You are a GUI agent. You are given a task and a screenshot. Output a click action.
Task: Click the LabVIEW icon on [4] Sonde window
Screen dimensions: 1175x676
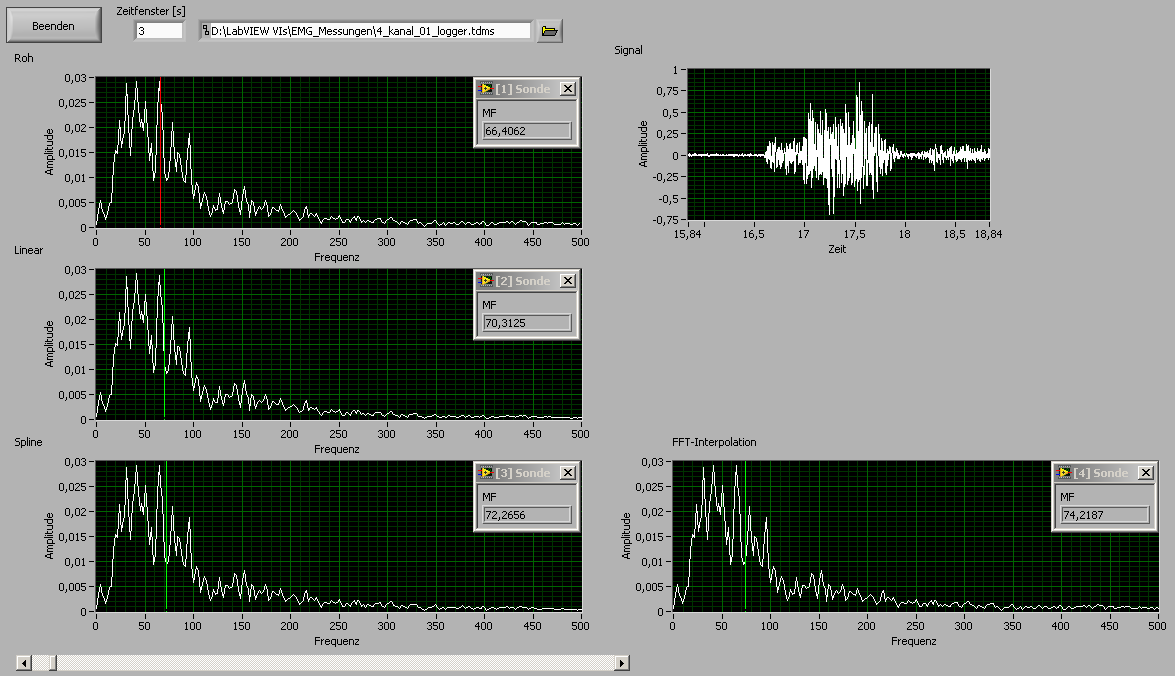[x=1064, y=473]
